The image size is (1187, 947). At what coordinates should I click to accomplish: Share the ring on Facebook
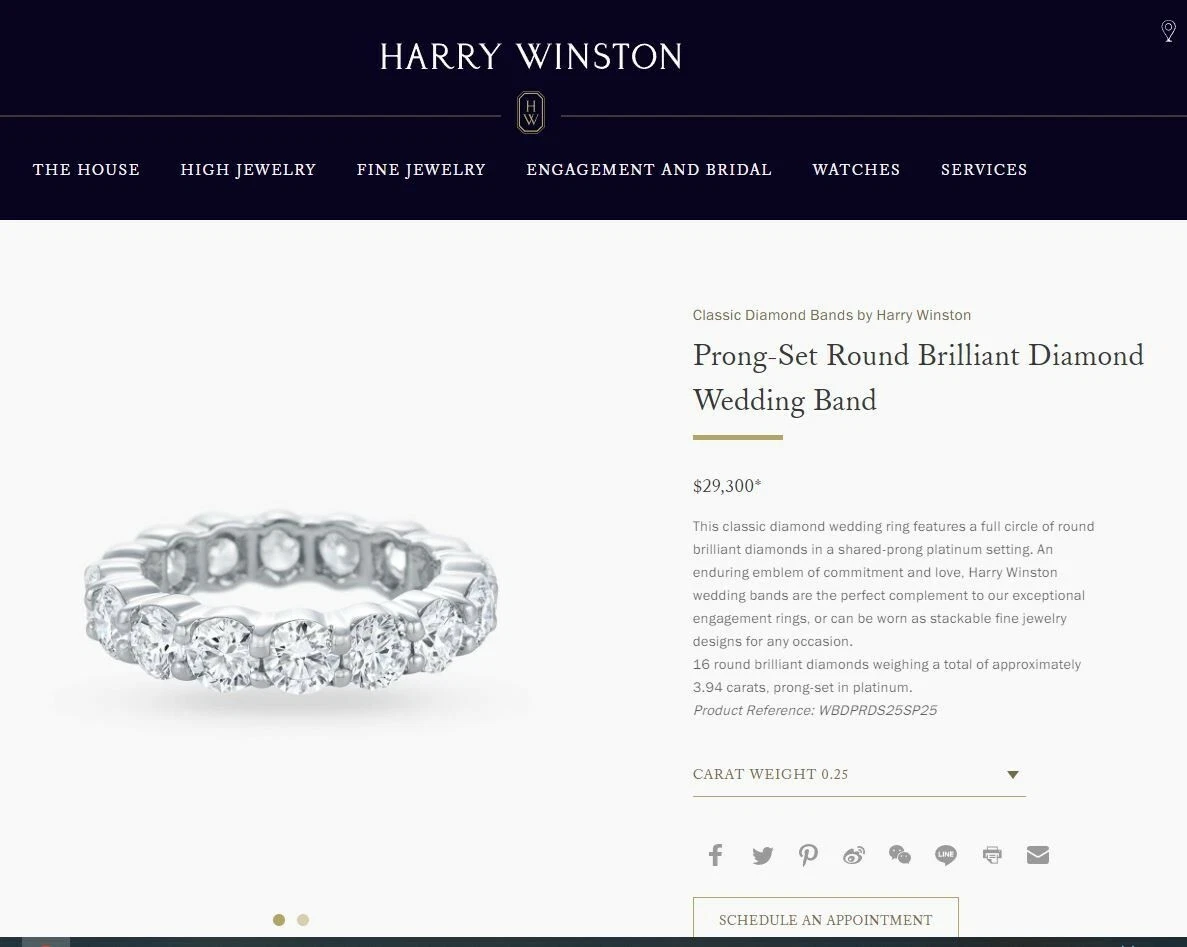coord(715,855)
